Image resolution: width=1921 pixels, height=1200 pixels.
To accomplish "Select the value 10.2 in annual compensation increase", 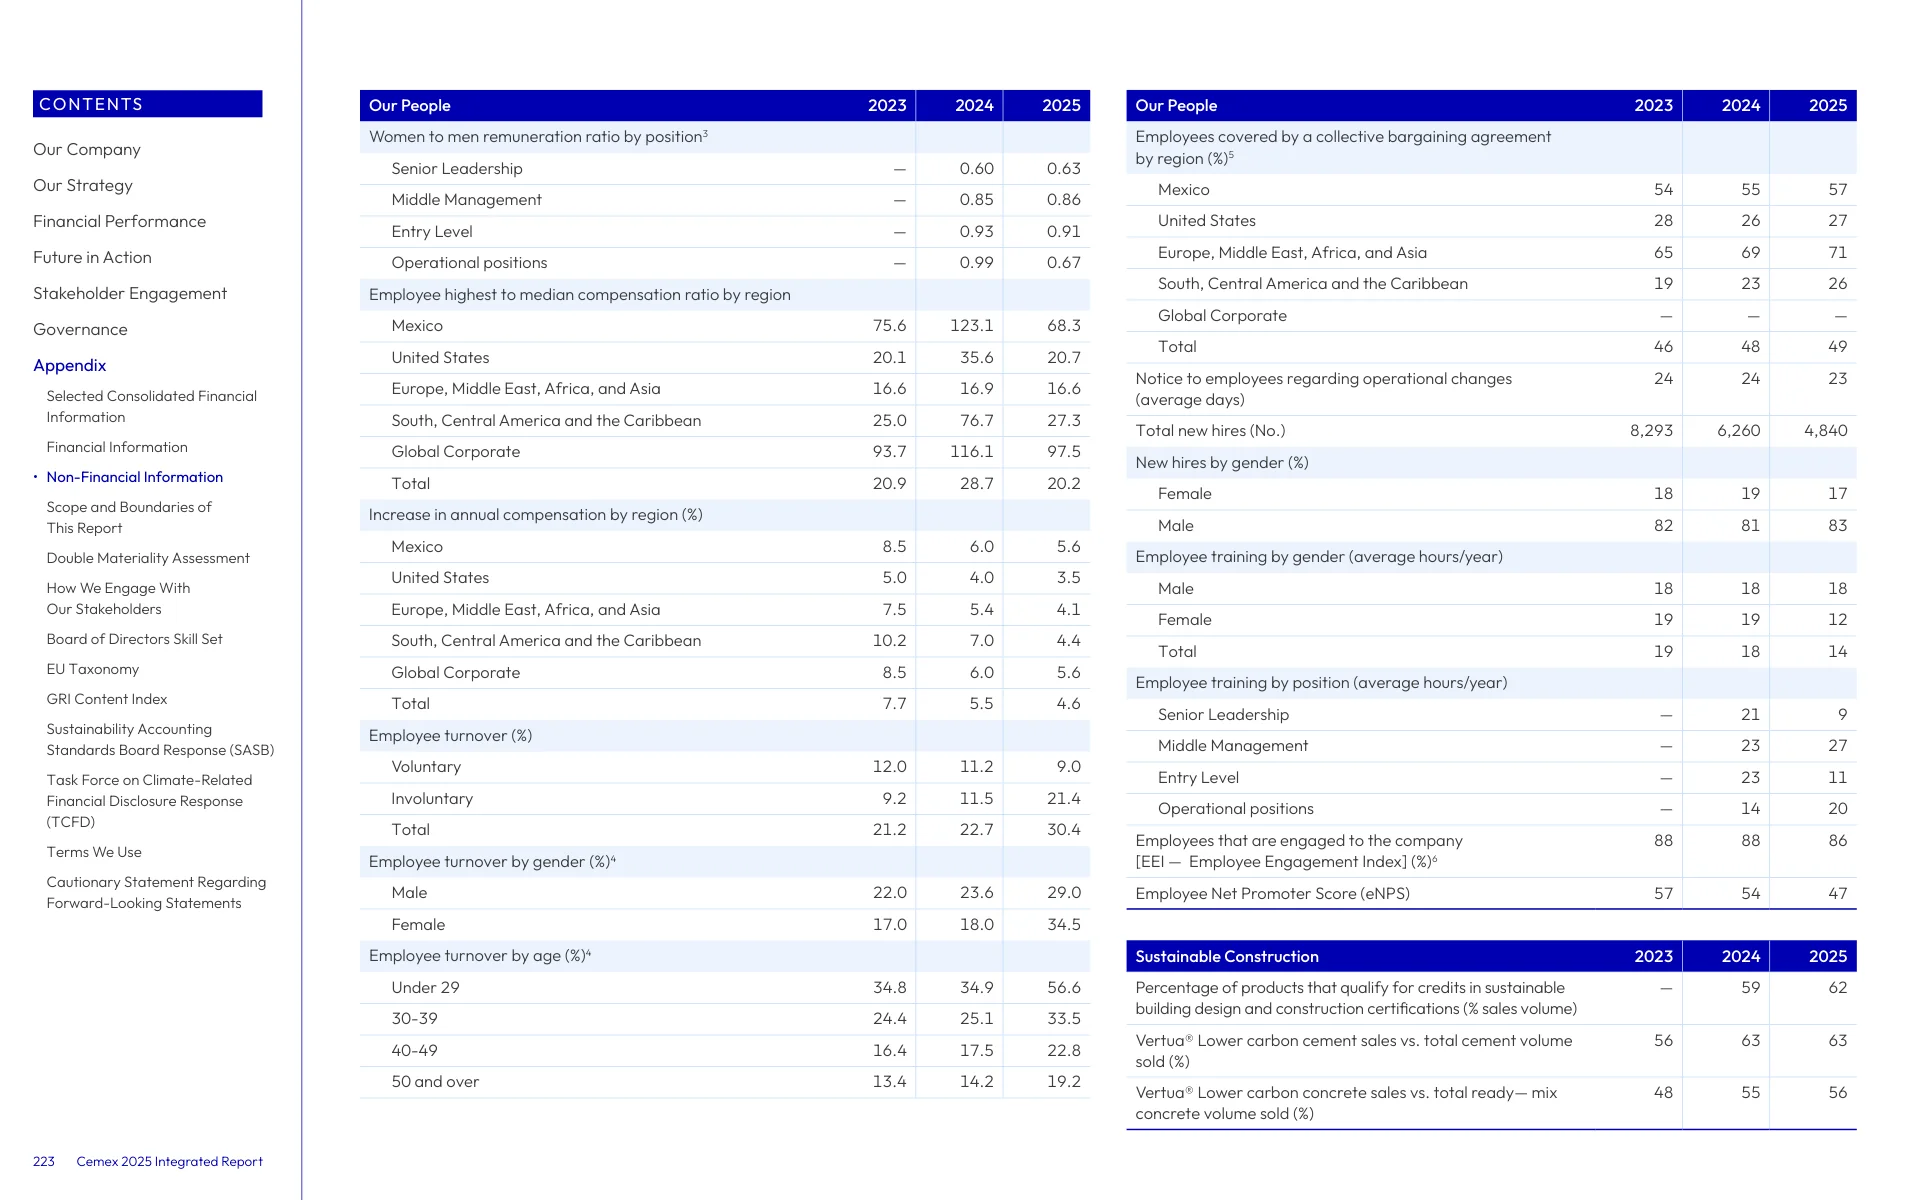I will (890, 641).
